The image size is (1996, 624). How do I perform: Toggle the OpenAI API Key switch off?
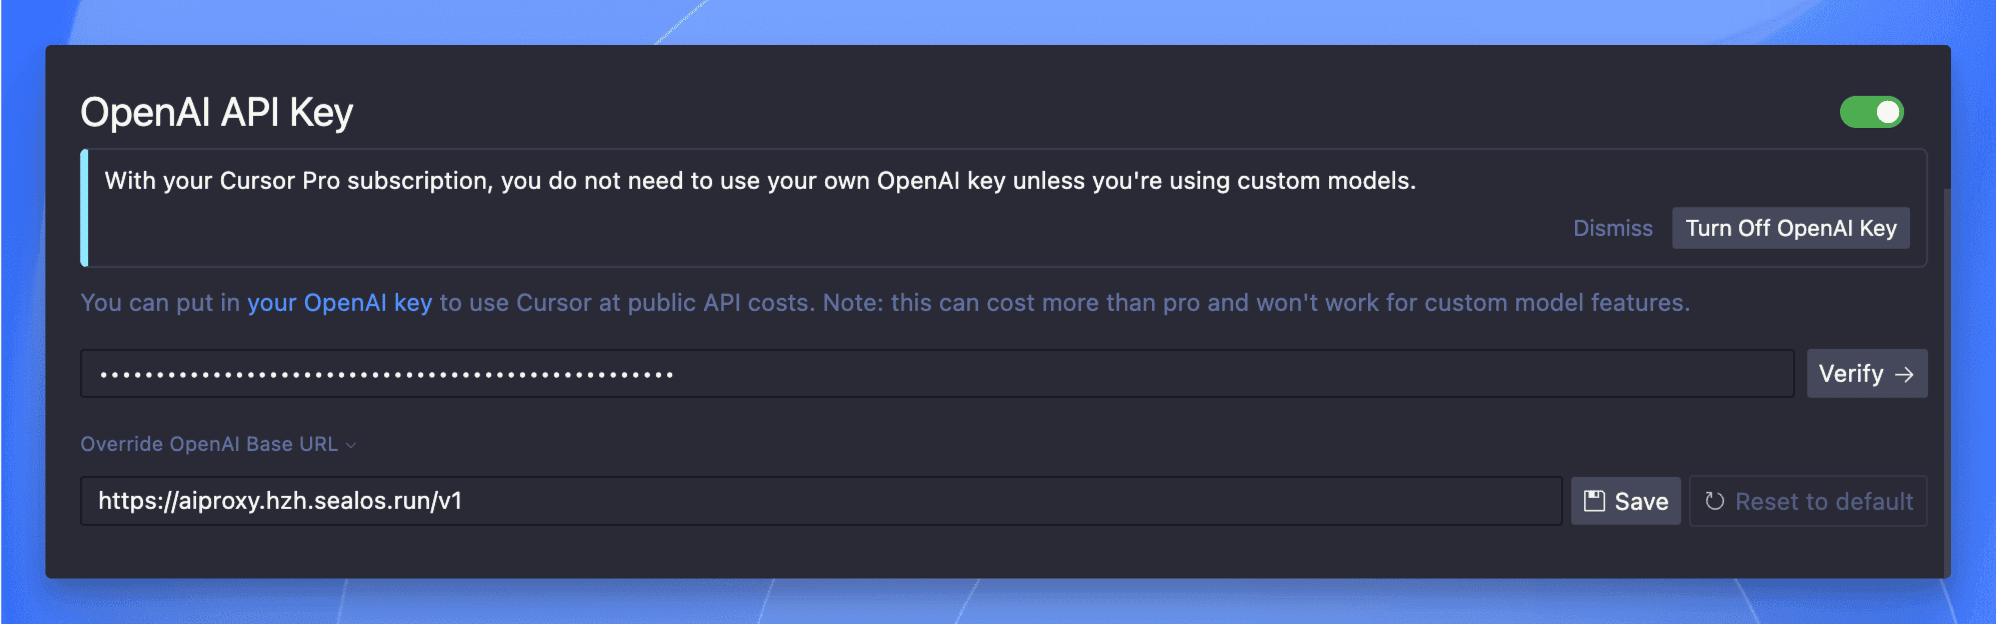tap(1871, 112)
